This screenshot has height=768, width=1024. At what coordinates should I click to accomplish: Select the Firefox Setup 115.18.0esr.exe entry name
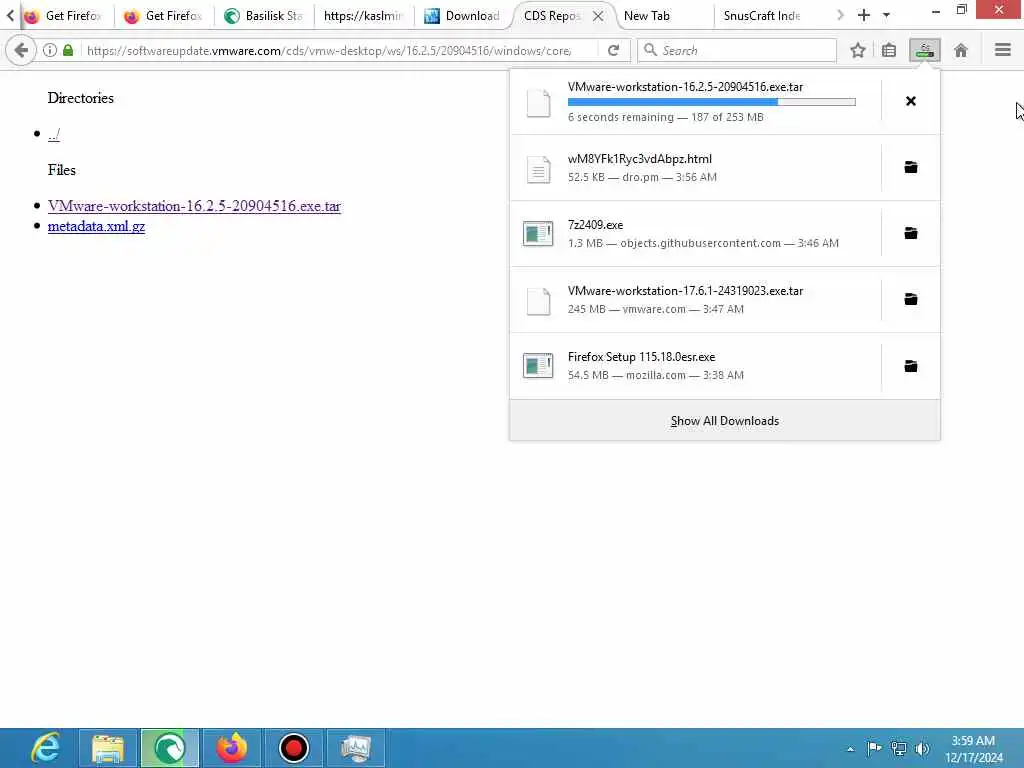point(641,357)
